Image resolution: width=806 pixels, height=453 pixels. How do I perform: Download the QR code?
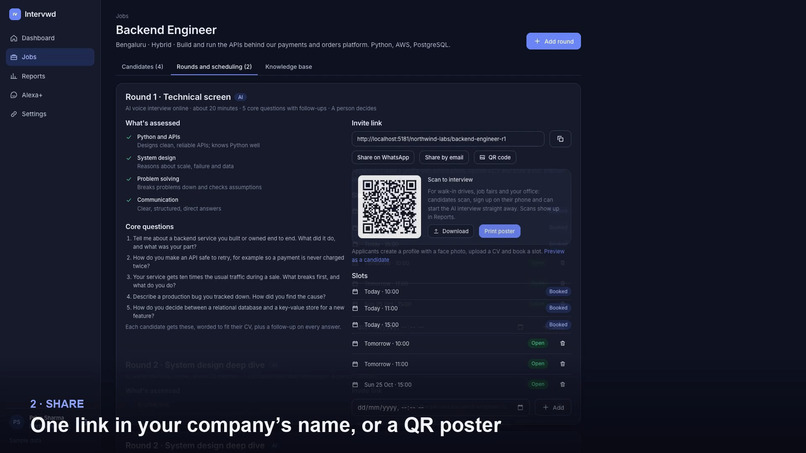tap(451, 231)
